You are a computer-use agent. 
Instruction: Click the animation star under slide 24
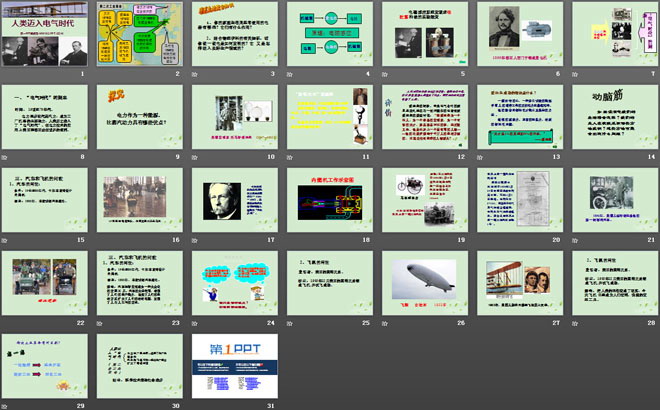[194, 323]
